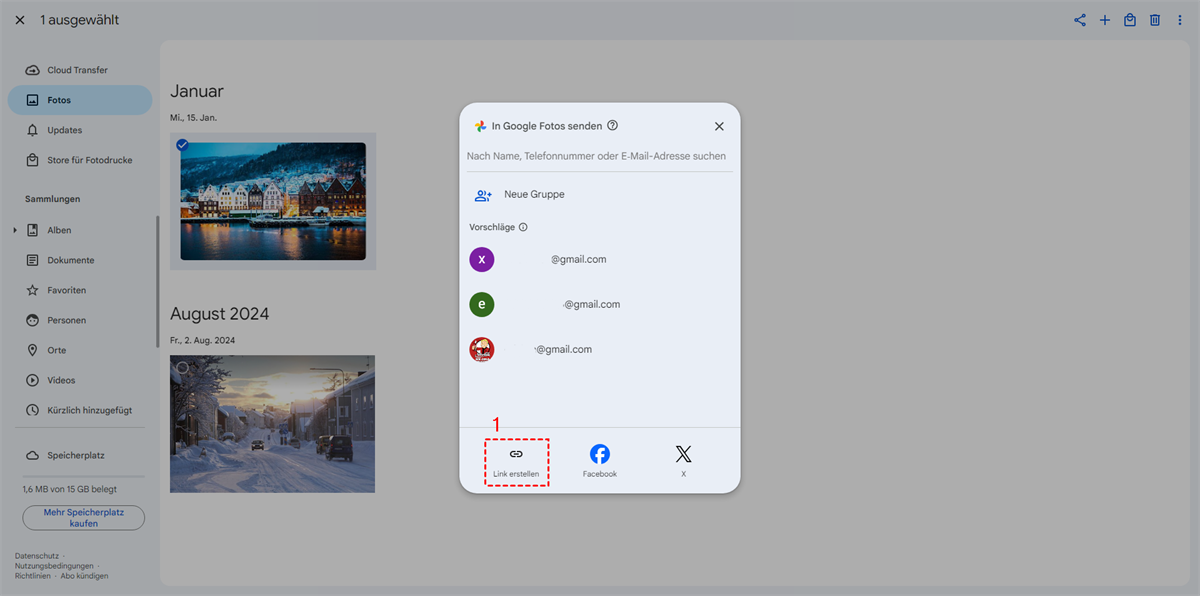Open the help icon beside 'In Google Fotos senden'

tap(613, 126)
